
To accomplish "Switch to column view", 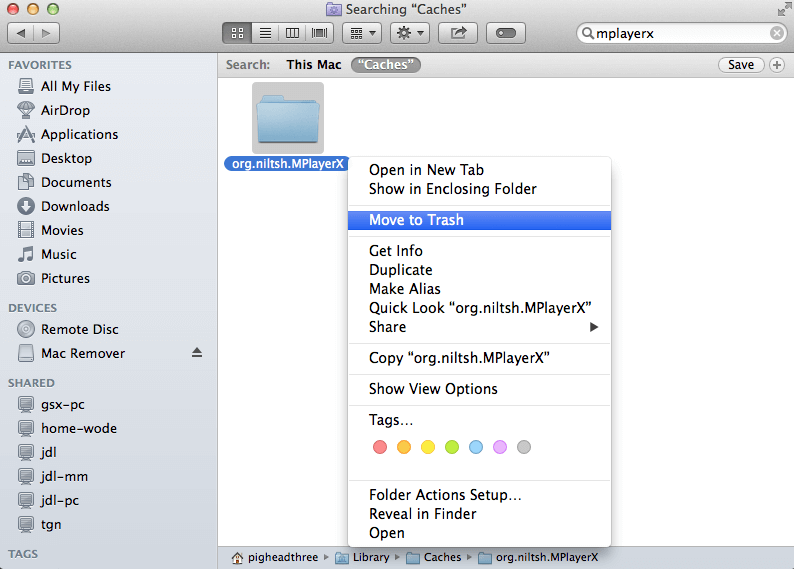I will 292,33.
